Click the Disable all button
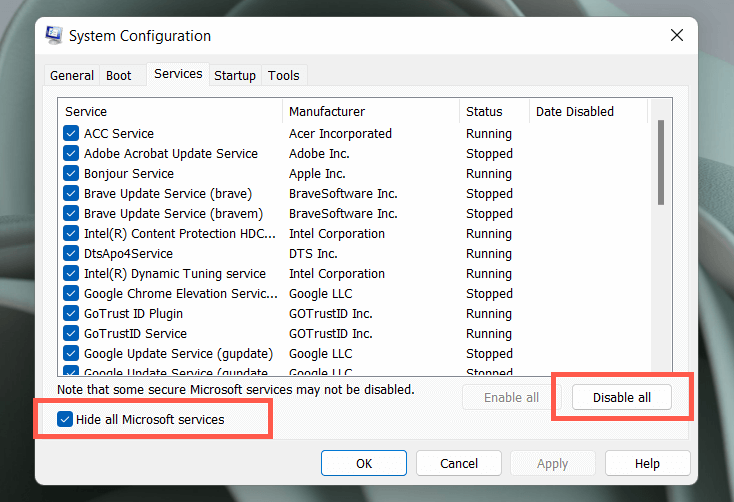 pyautogui.click(x=622, y=397)
